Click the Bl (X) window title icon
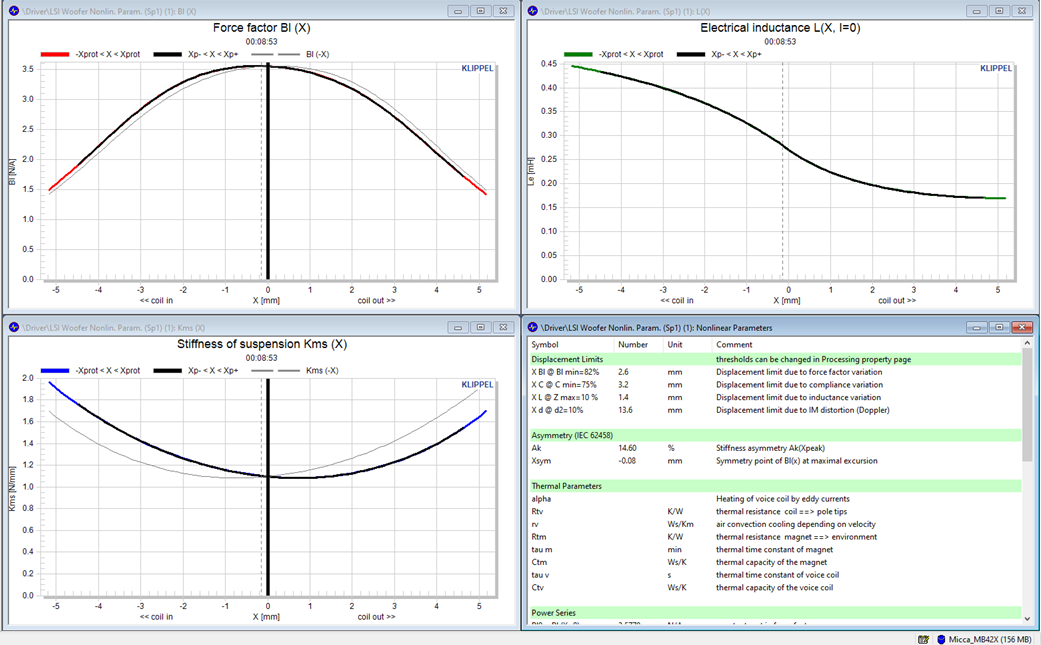Viewport: 1041px width, 645px height. pyautogui.click(x=14, y=11)
